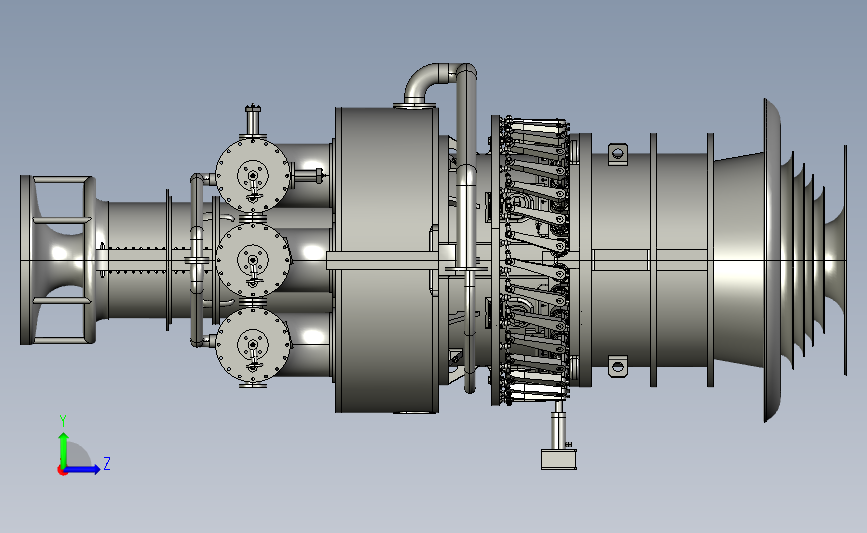Click the green Y axis of the triad
Screen dimensions: 867x533
pos(63,450)
